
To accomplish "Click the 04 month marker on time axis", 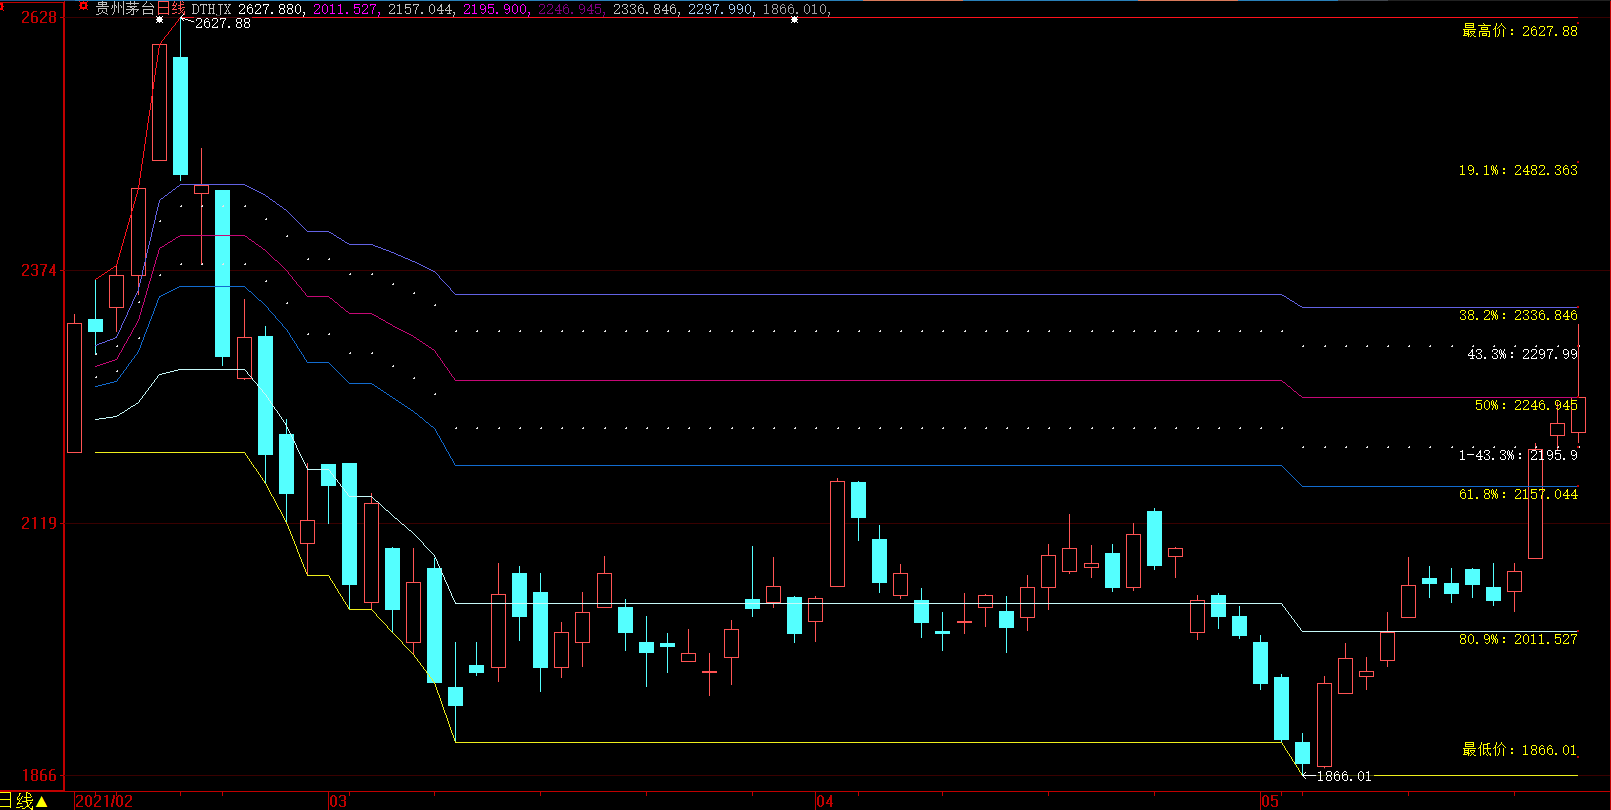I will click(x=824, y=801).
